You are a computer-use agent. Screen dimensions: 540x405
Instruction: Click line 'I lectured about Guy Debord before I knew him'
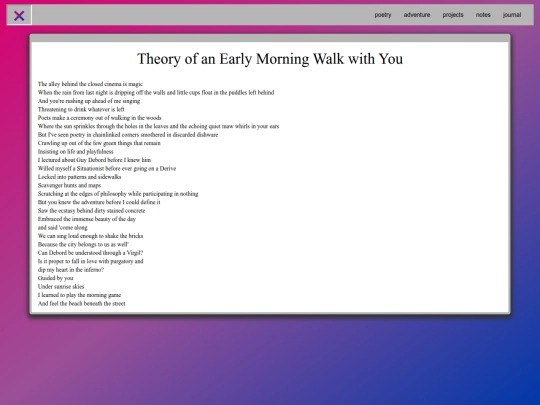(x=94, y=160)
